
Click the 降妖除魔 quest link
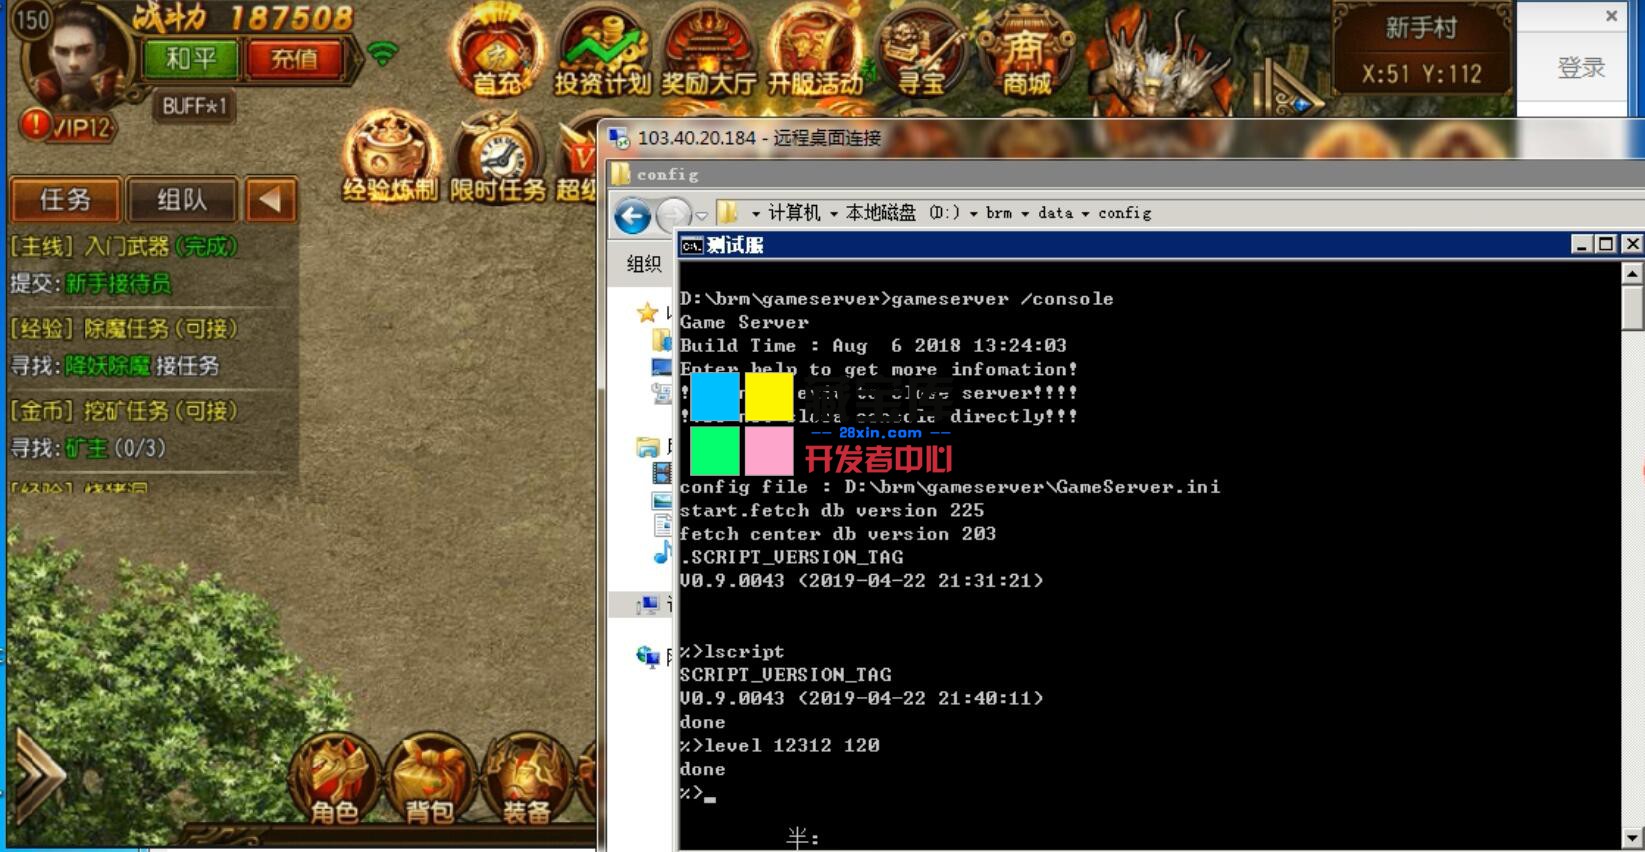[x=108, y=366]
